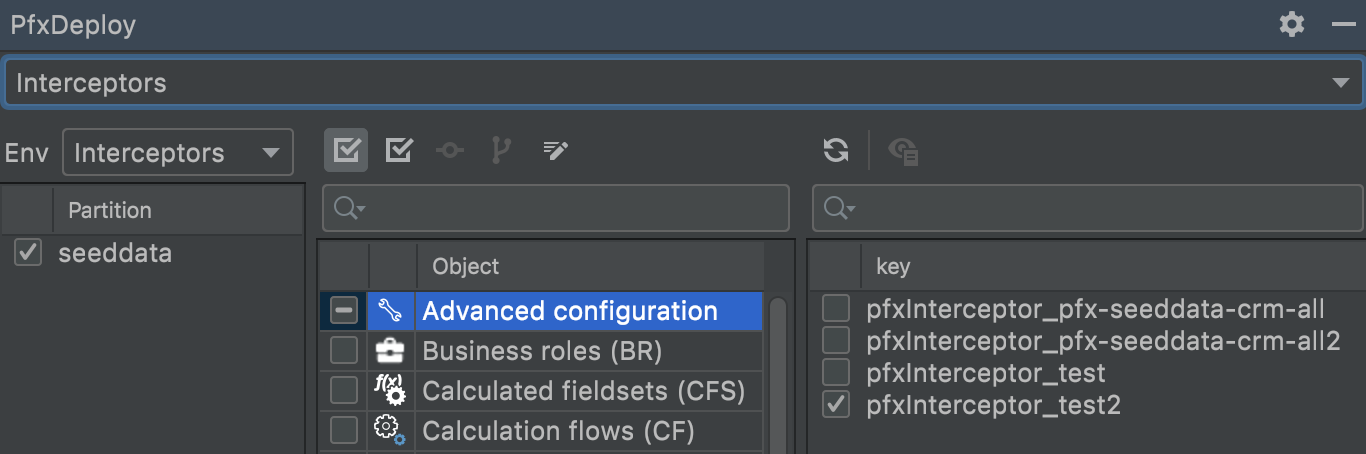Uncheck the seeddata partition checkbox
Viewport: 1366px width, 454px height.
pyautogui.click(x=28, y=254)
